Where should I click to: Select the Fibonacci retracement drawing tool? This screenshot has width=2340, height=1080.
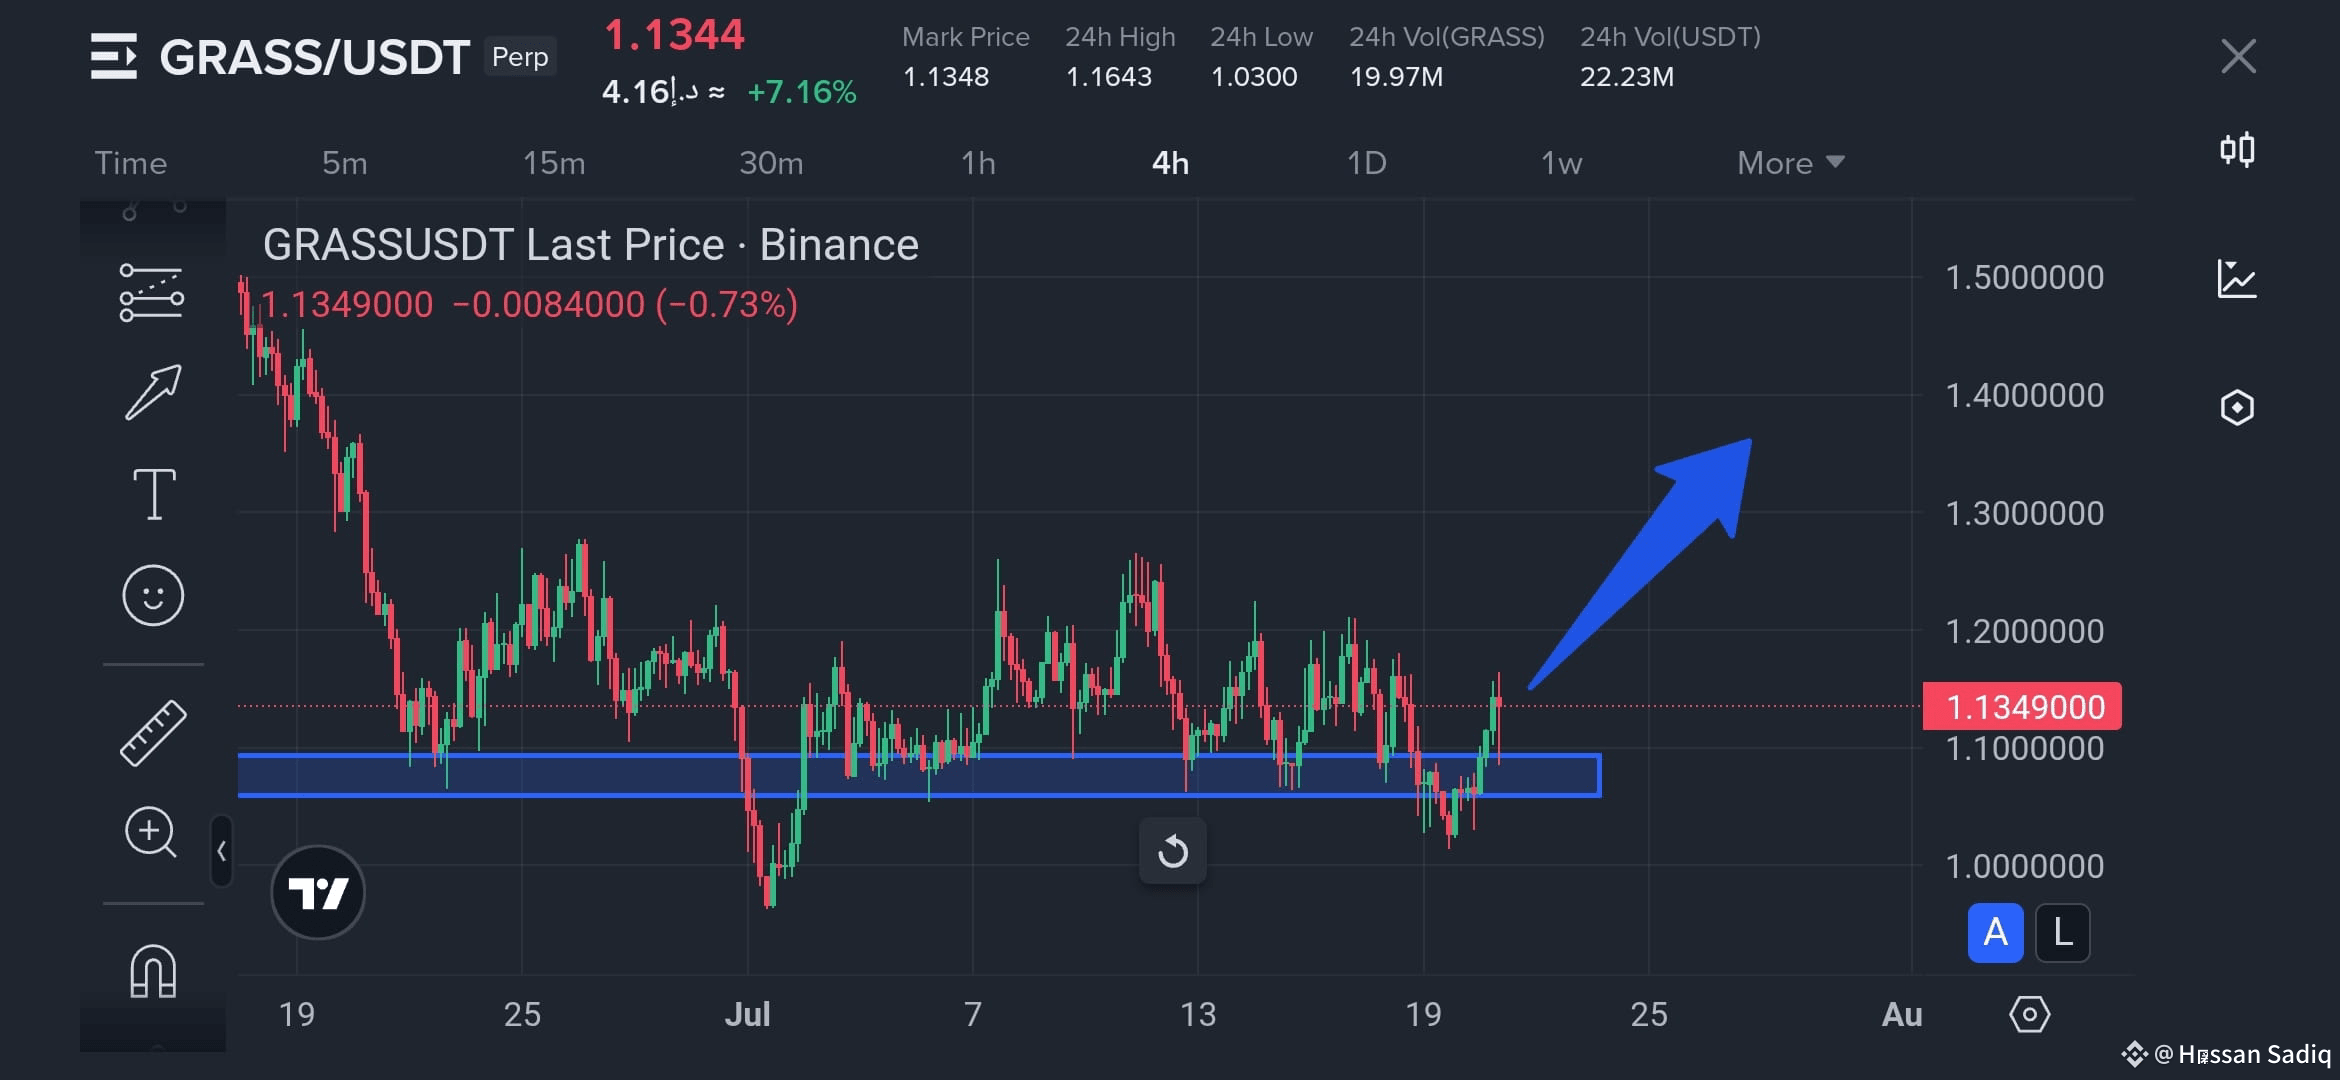coord(152,293)
